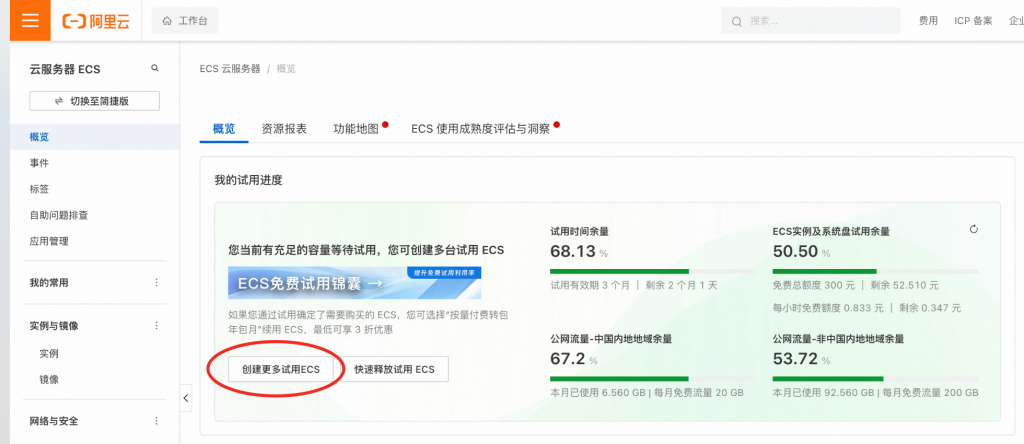Screen dimensions: 1024x444
Task: Open ICP 备案 in top navigation
Action: pos(973,21)
